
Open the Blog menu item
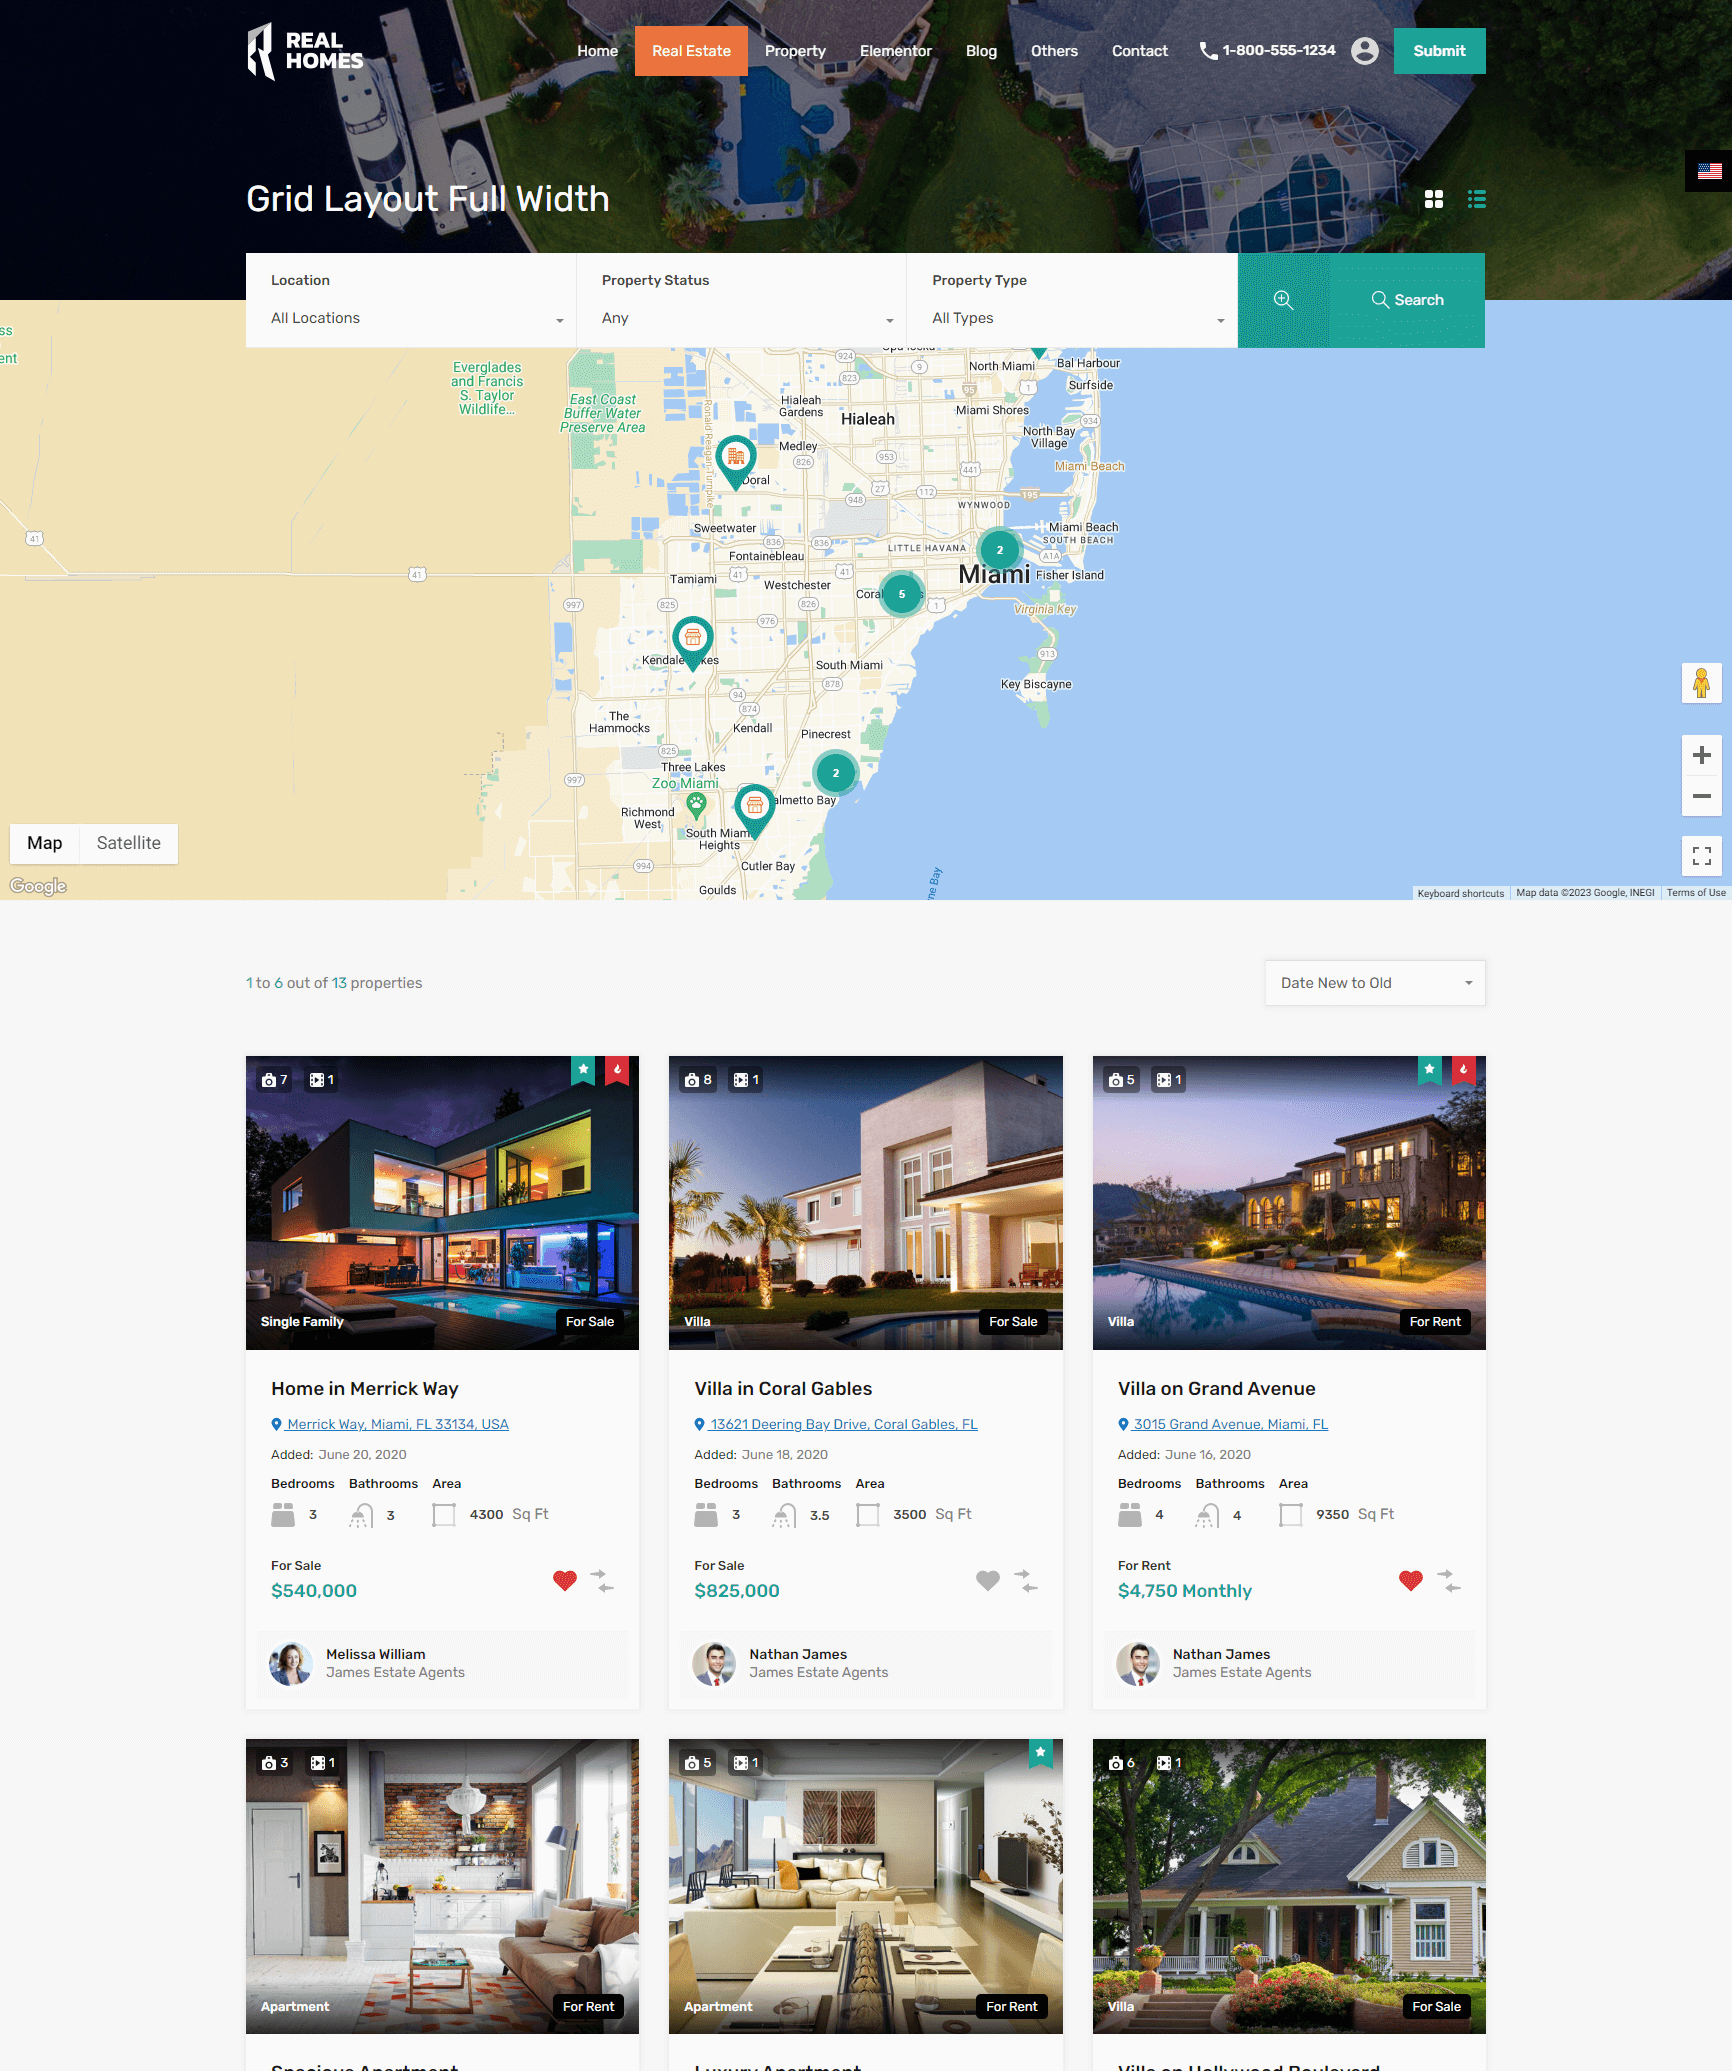(981, 51)
